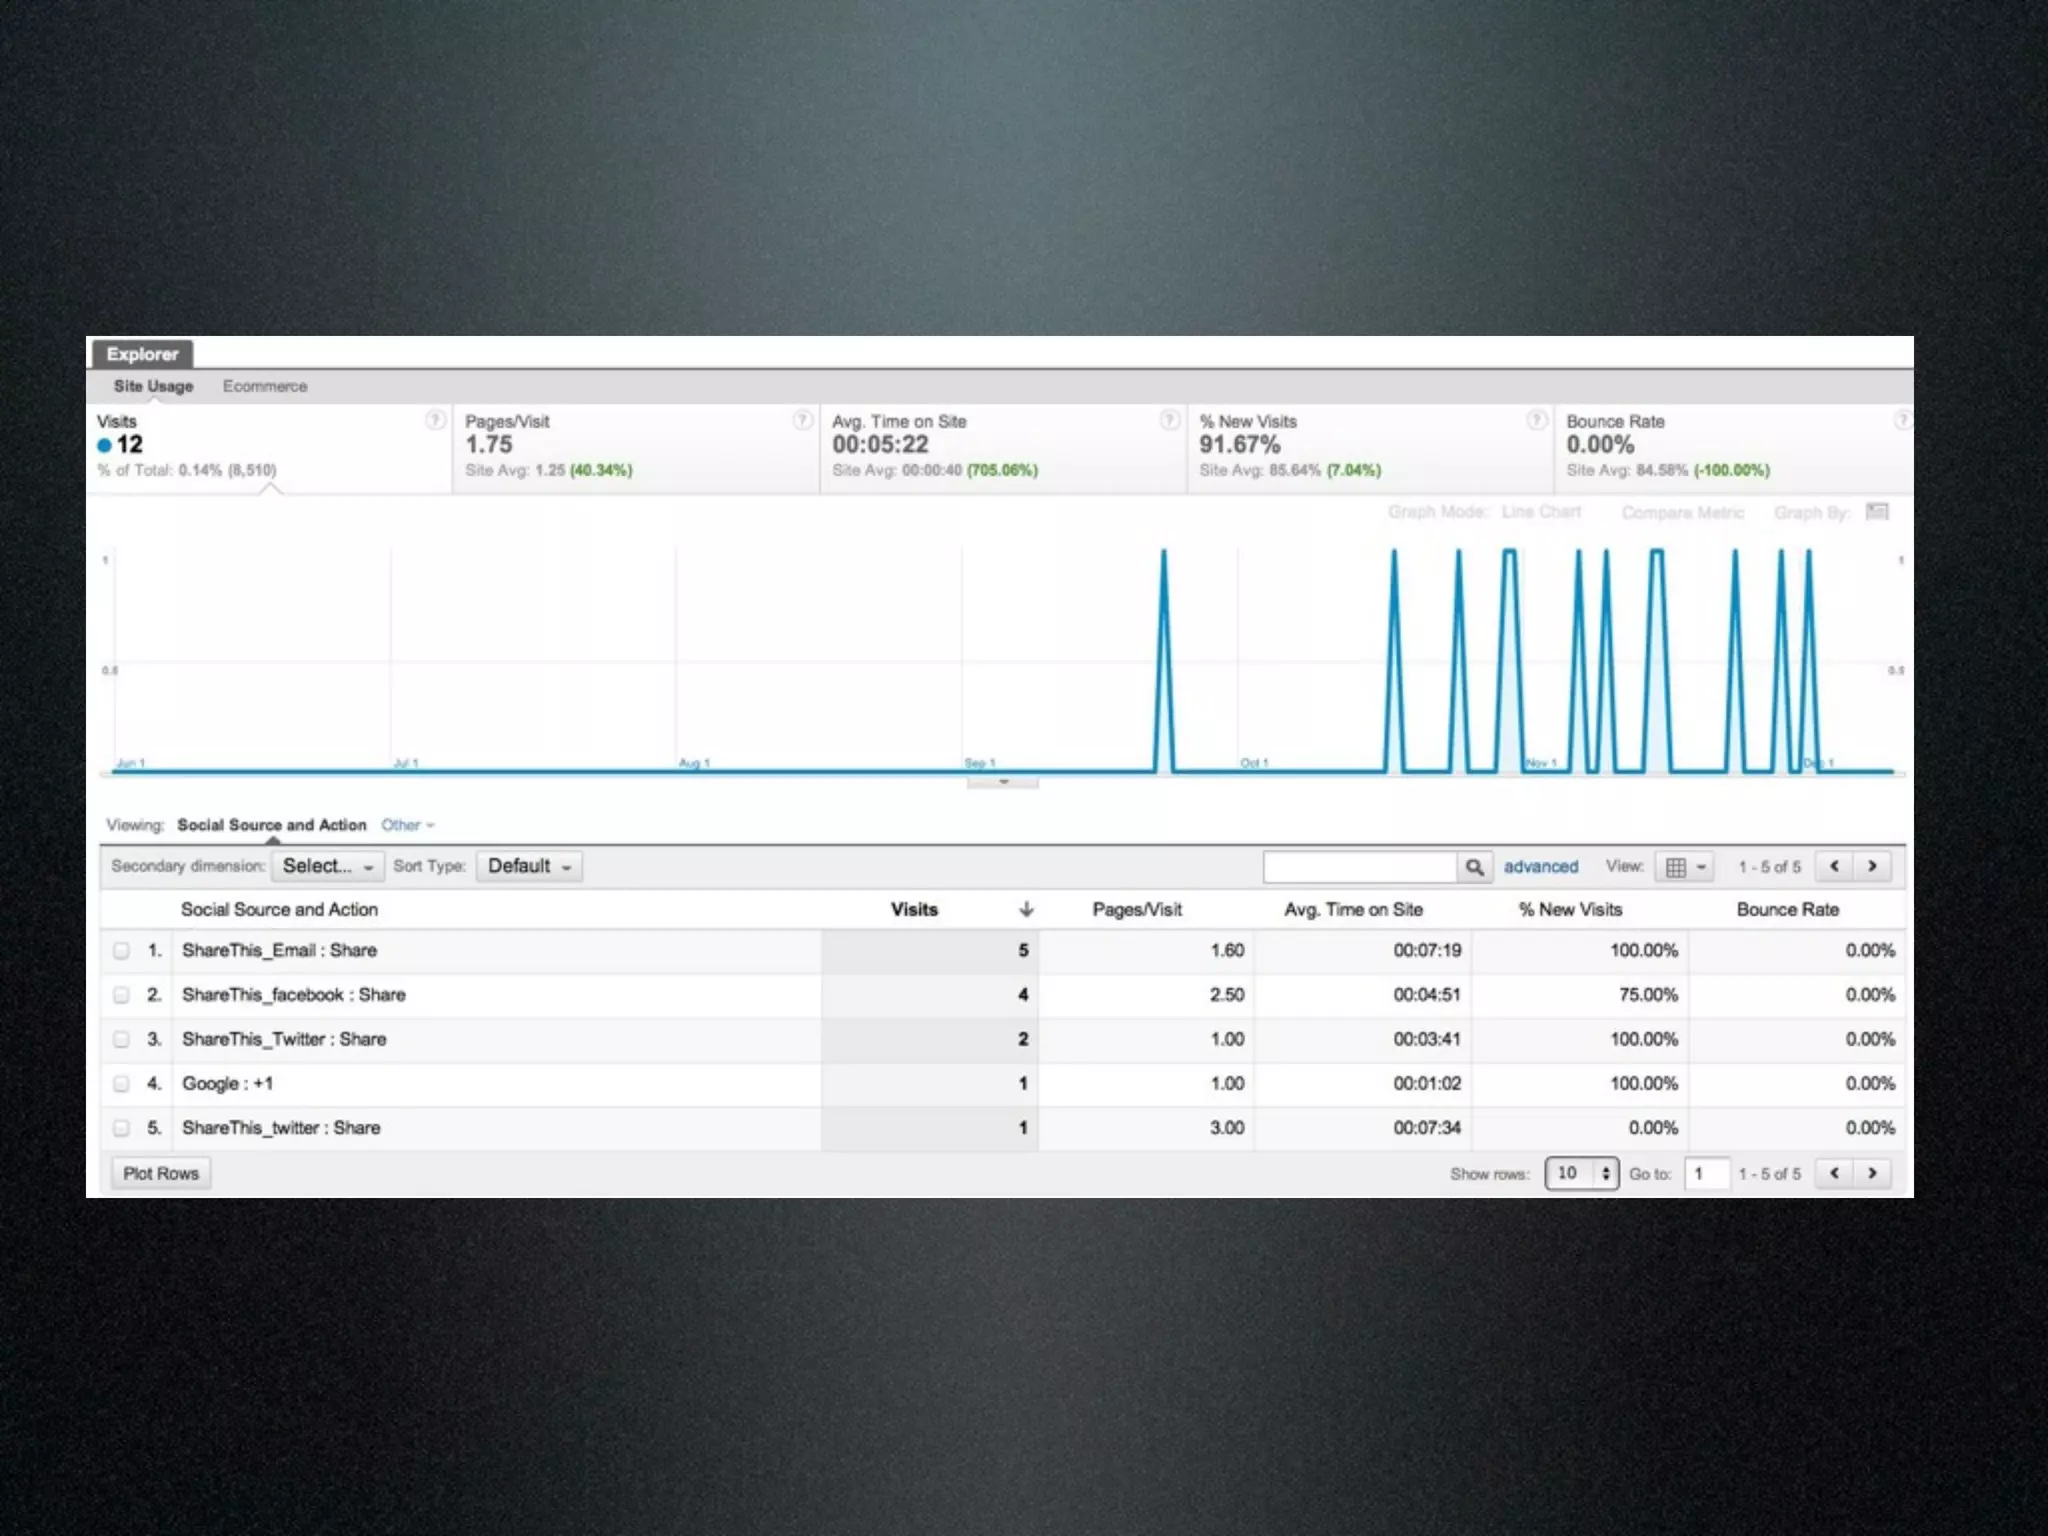Open the advanced filter link
The image size is (2048, 1536).
coord(1540,867)
